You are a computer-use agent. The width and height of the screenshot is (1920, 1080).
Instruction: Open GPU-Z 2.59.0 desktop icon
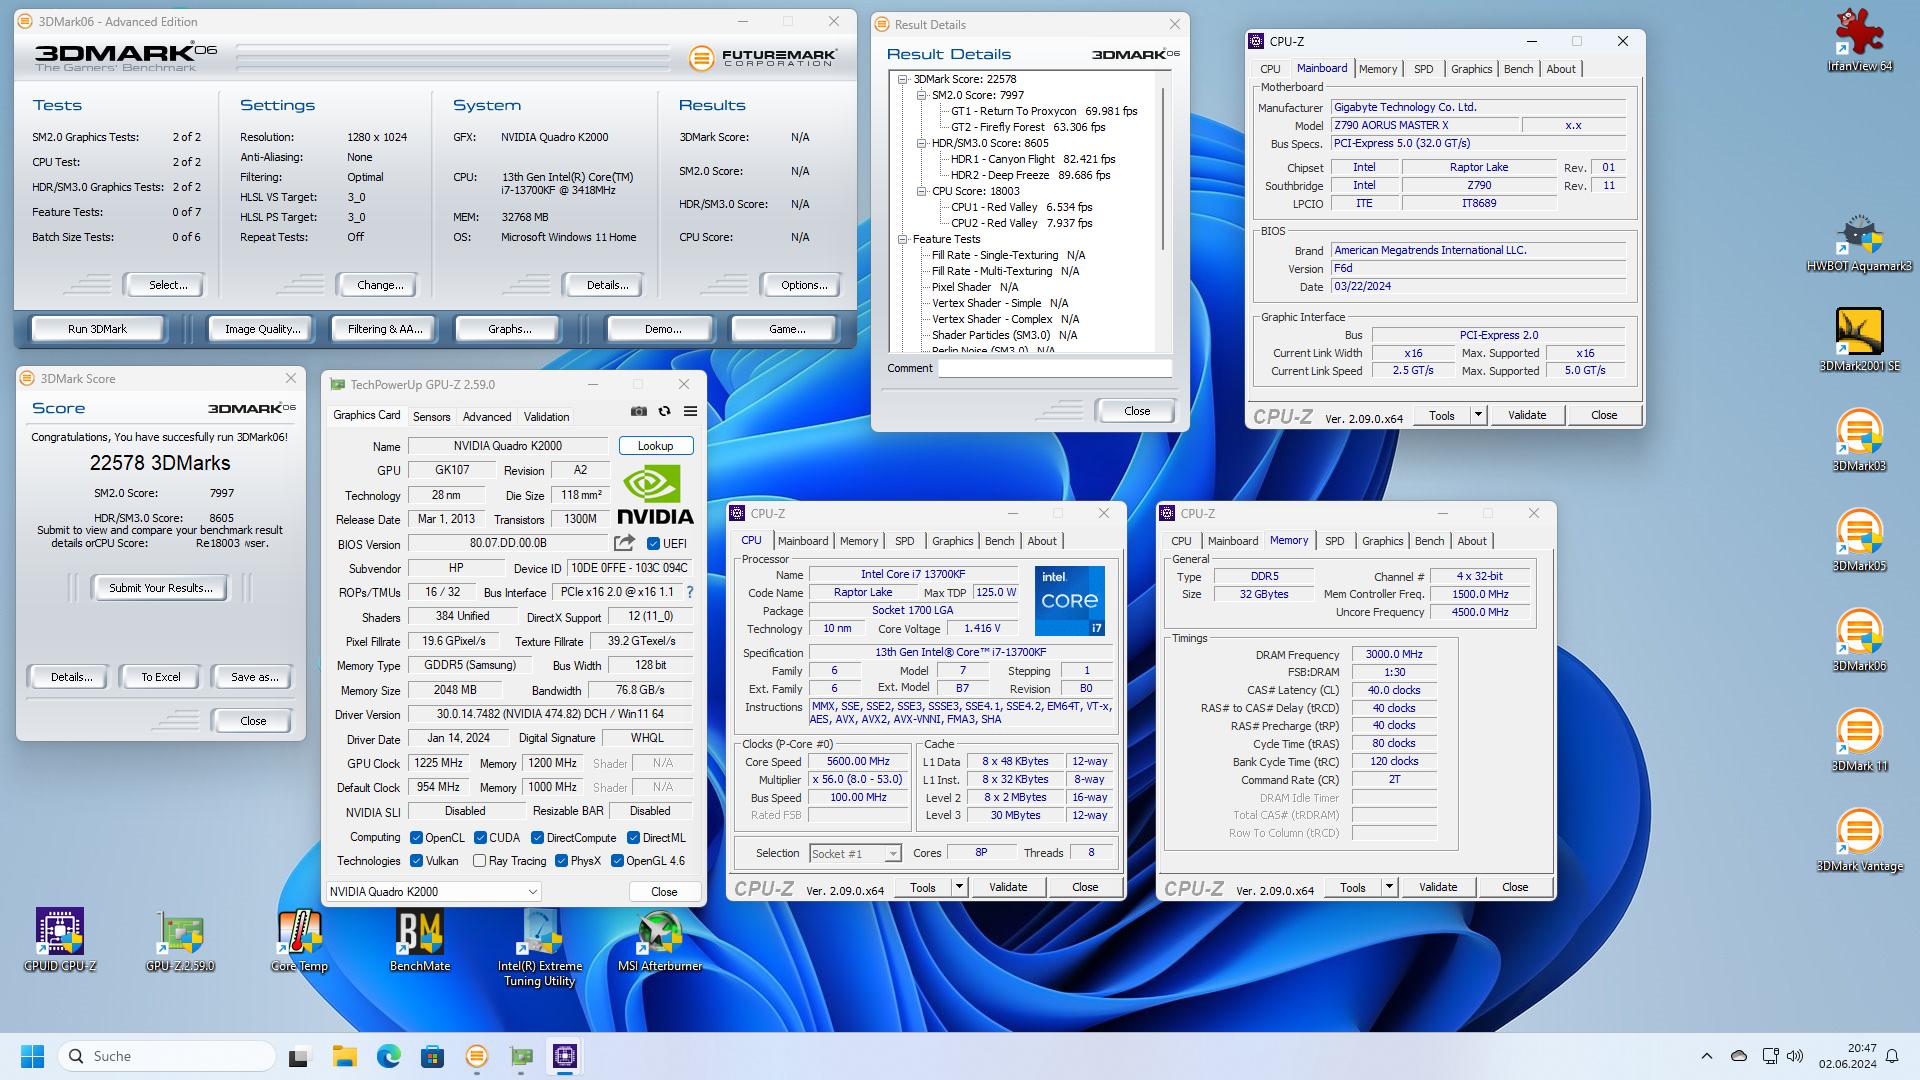click(180, 940)
